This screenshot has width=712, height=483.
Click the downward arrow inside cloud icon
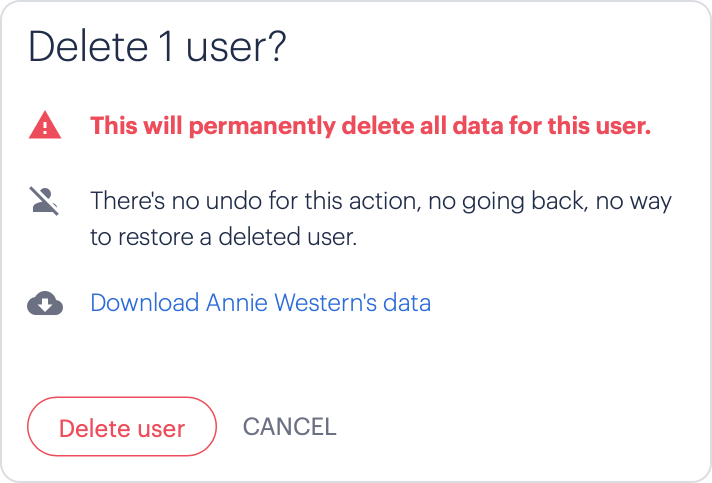(45, 305)
